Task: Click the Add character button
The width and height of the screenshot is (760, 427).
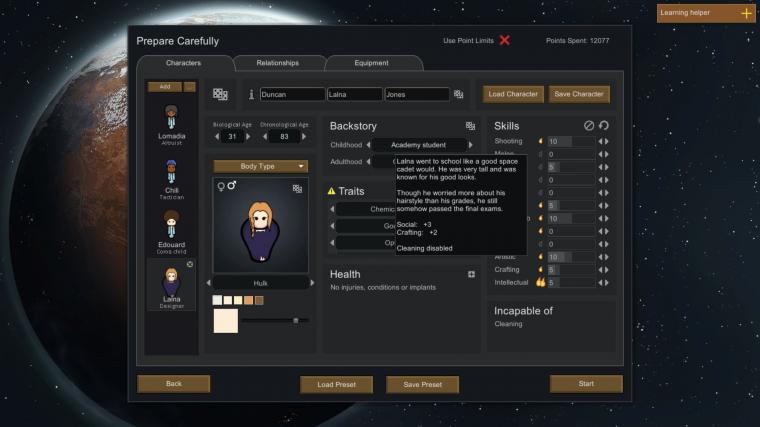Action: click(165, 87)
